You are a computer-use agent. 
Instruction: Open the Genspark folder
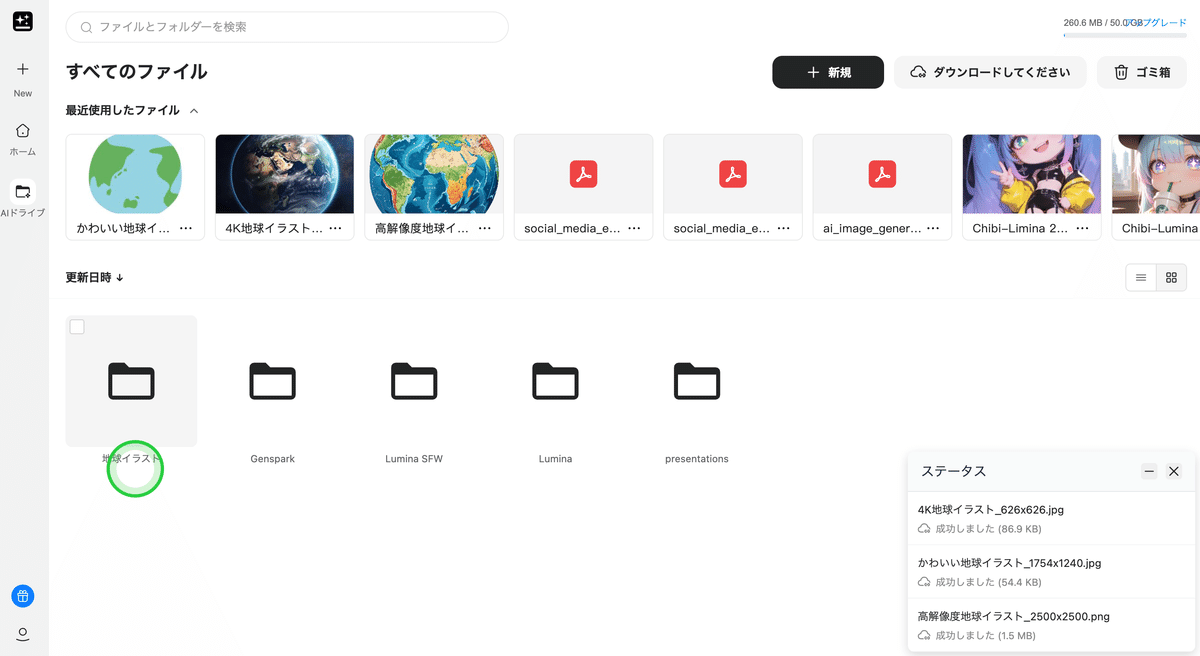point(272,382)
